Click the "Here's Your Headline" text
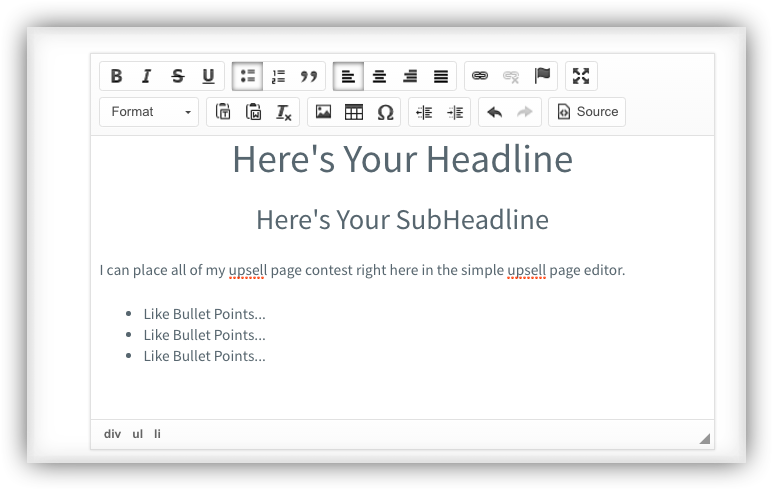The height and width of the screenshot is (490, 773). coord(402,160)
